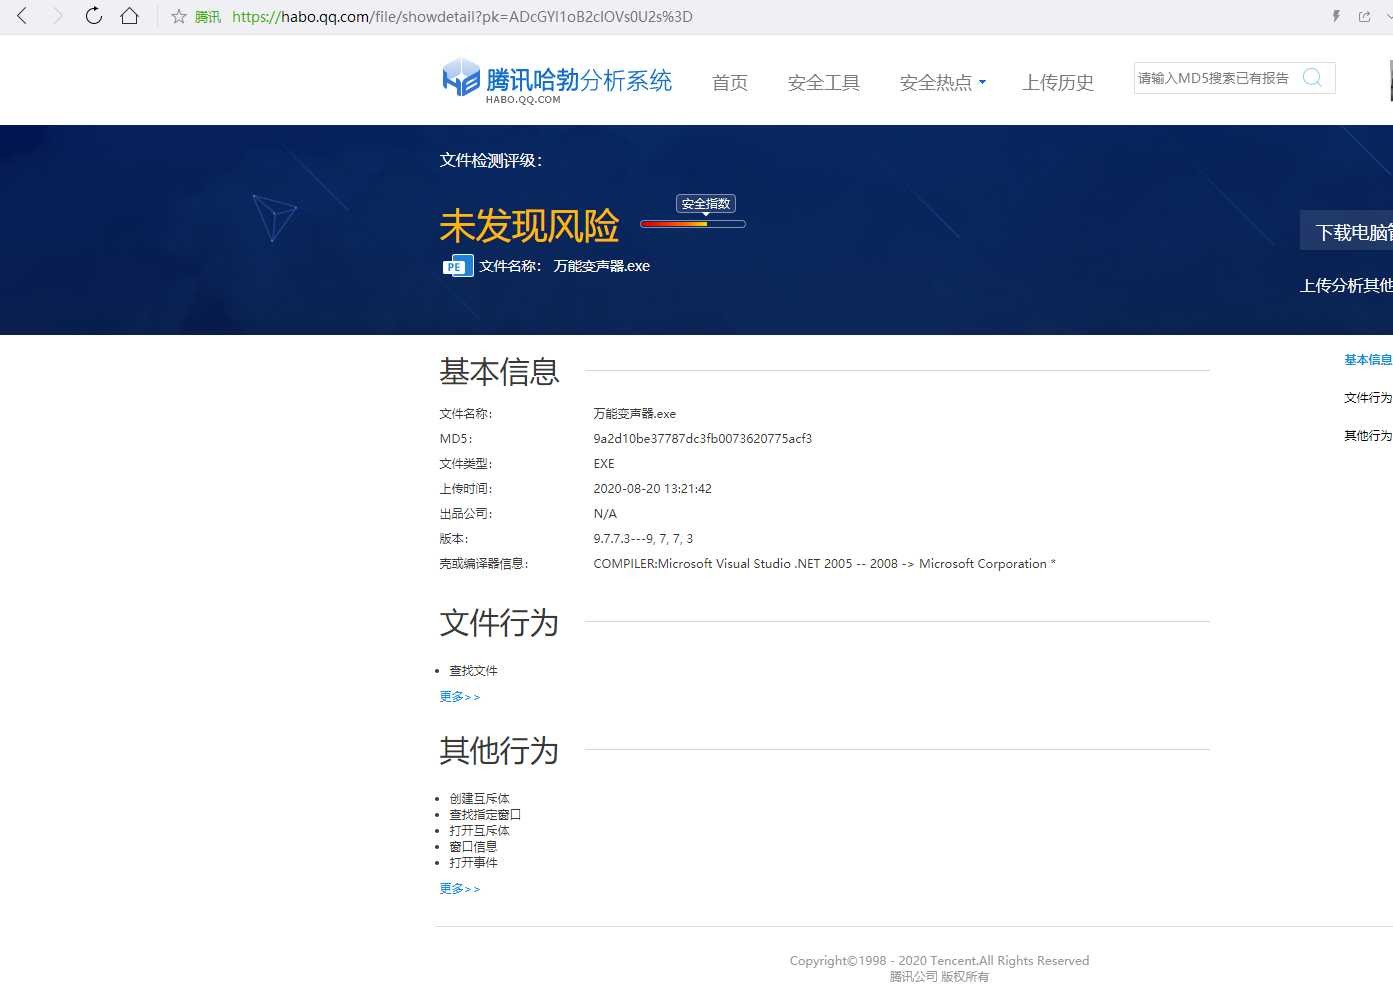Expand 更多>> under 文件行为
This screenshot has height=1002, width=1393.
point(460,697)
